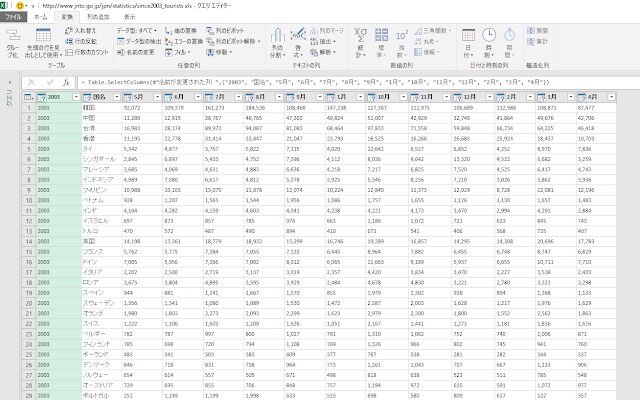Click the 列のピボット解除 (Unpivot) button
The height and width of the screenshot is (400, 640).
(x=231, y=41)
